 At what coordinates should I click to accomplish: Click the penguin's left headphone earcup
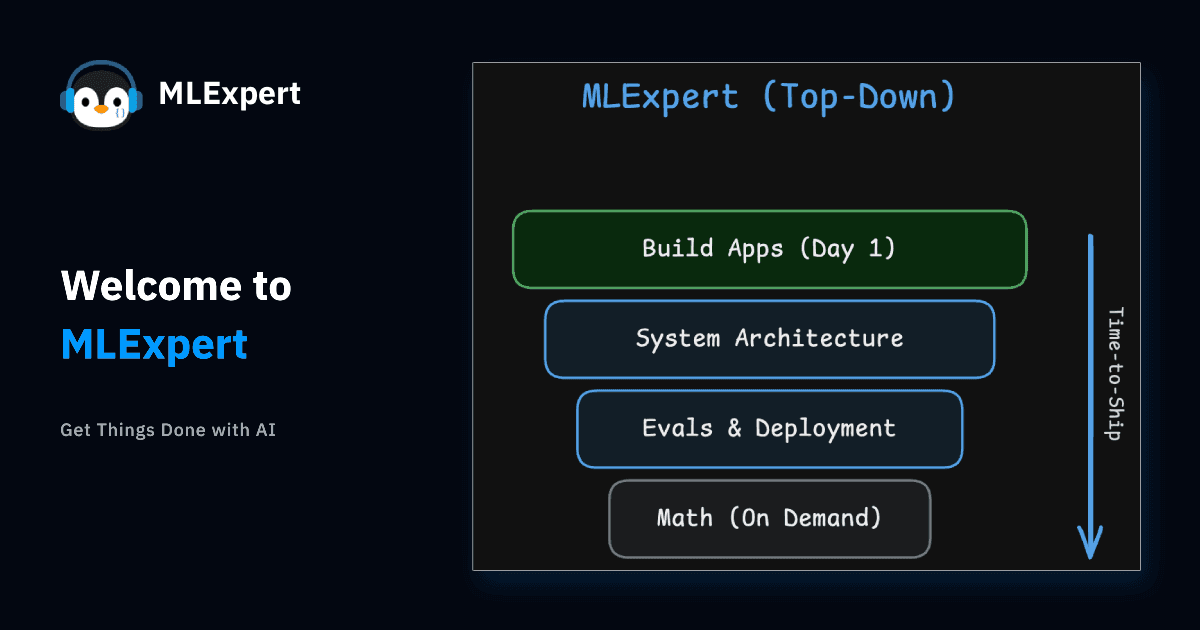click(x=70, y=101)
